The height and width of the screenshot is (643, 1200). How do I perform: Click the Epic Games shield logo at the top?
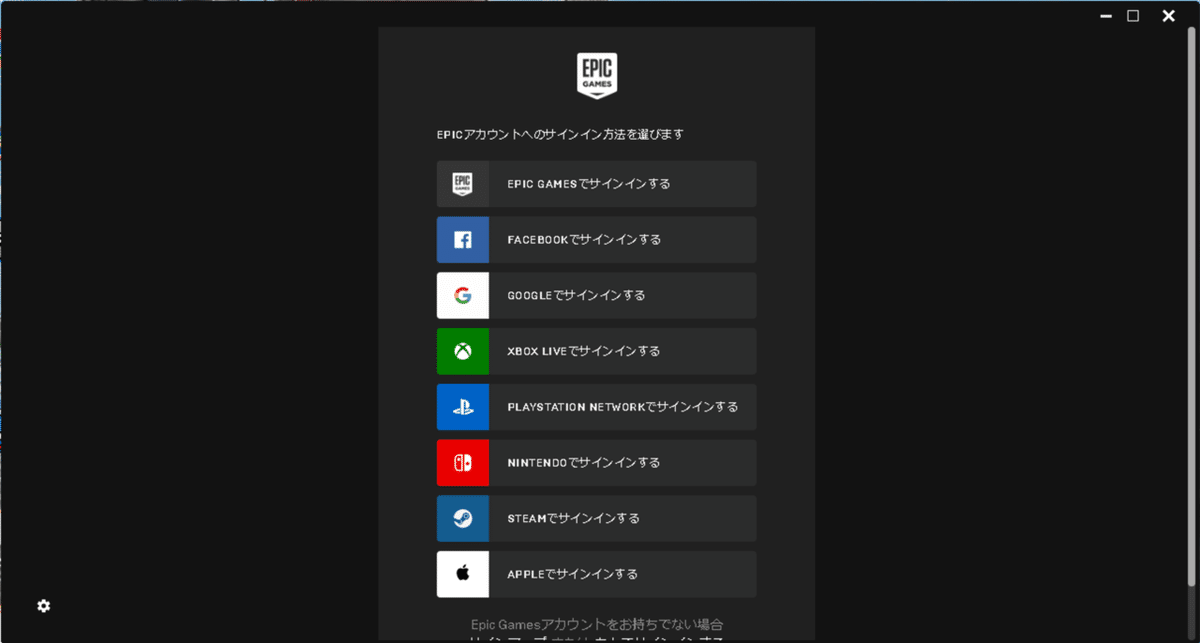(597, 75)
